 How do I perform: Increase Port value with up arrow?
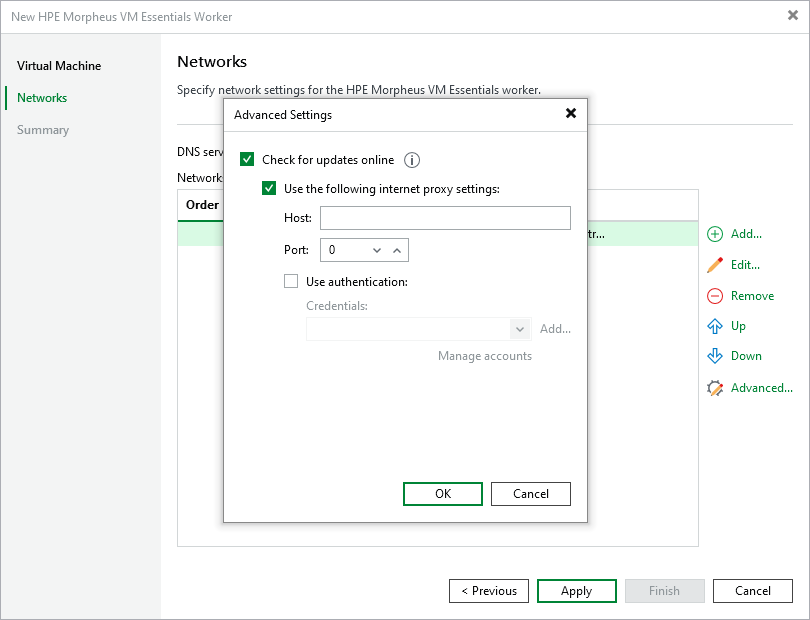[x=397, y=250]
